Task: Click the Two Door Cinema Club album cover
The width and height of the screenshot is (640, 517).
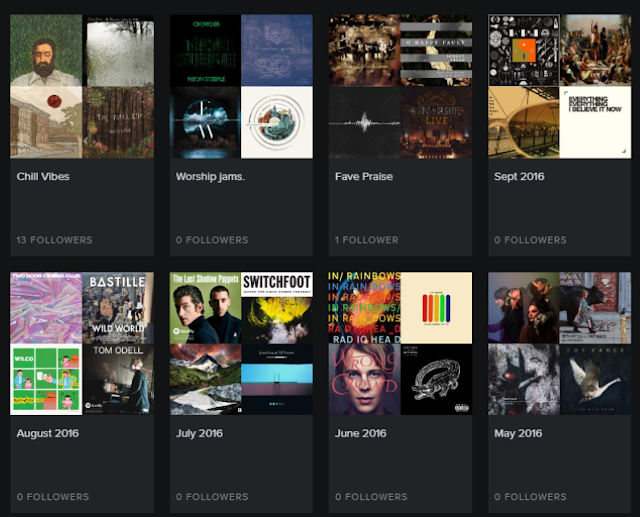Action: 46,308
